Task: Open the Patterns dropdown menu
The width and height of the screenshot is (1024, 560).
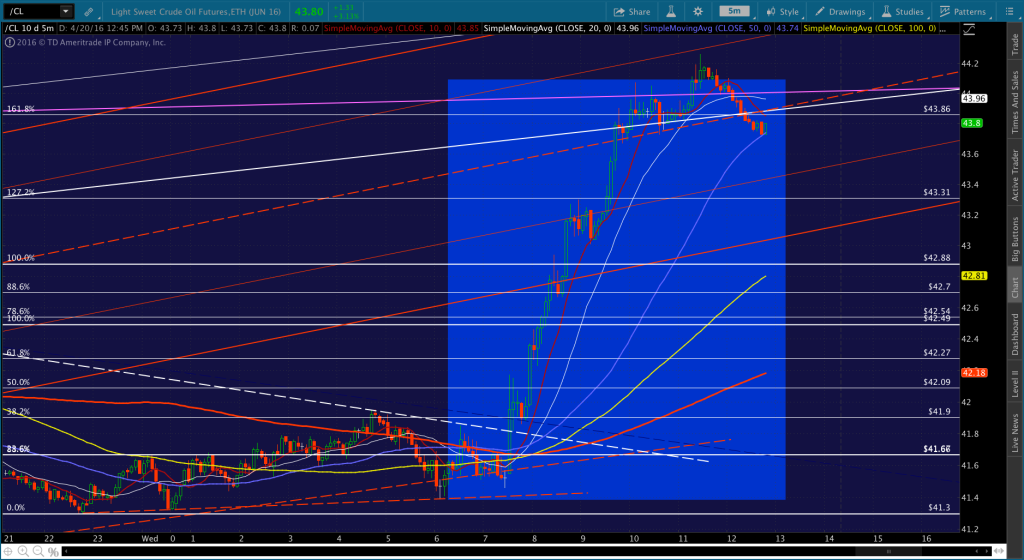Action: point(963,11)
